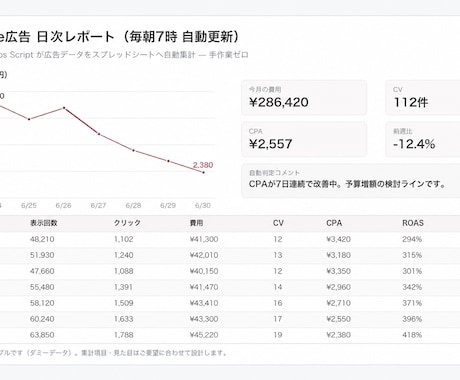Click the 47,660 impressions cell
460x380 pixels.
42,271
